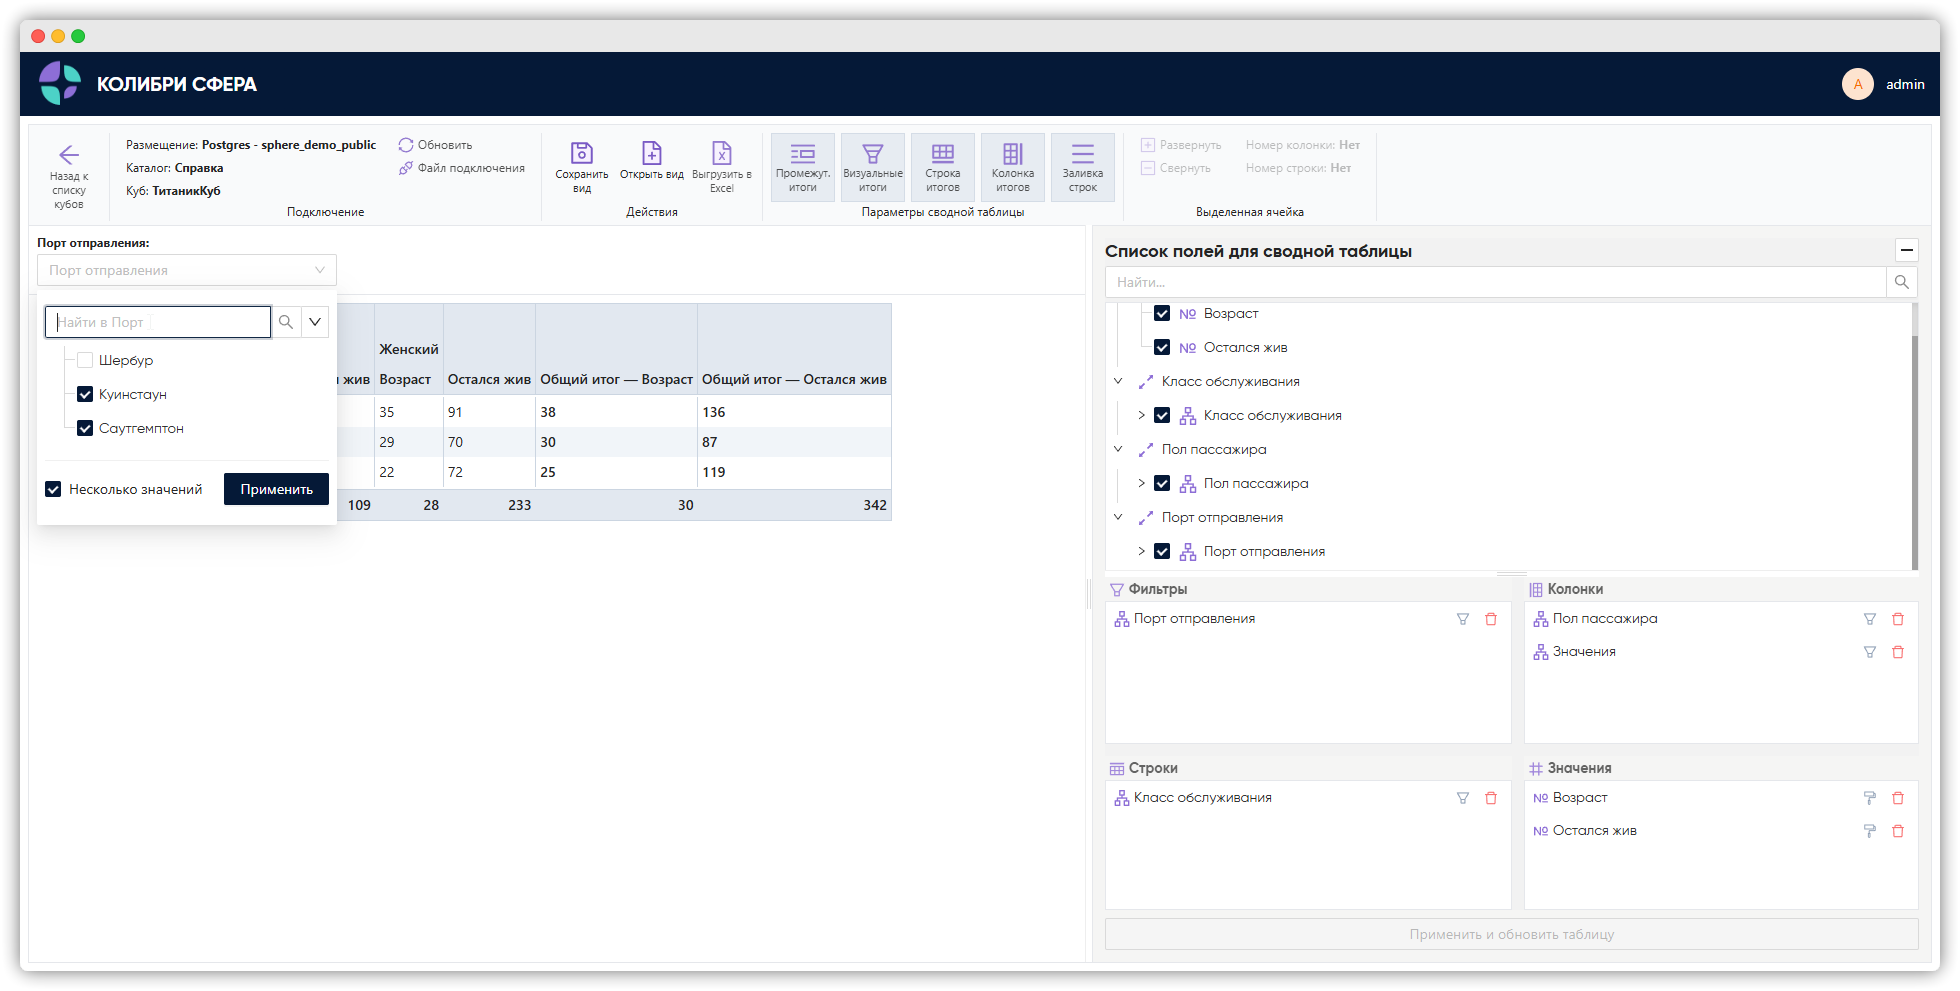Click the Обновить refresh icon
This screenshot has height=991, width=1960.
coord(406,145)
